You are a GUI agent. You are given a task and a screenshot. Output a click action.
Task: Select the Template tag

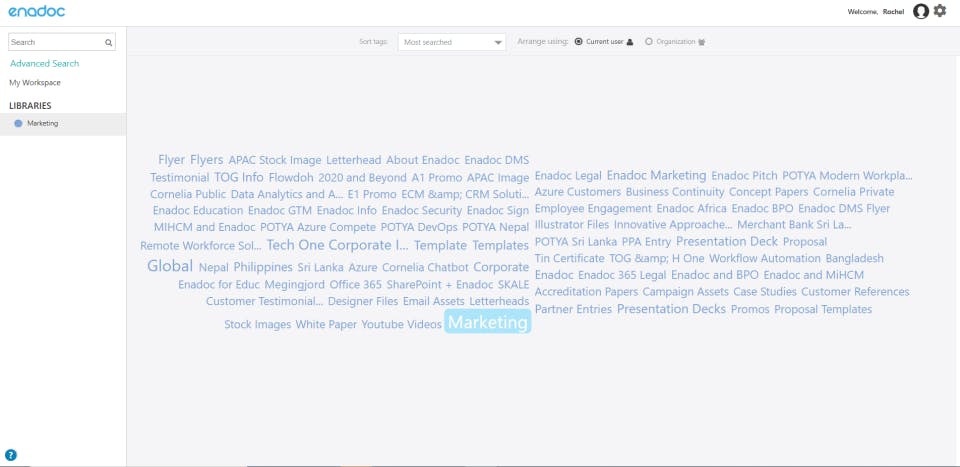[x=440, y=245]
